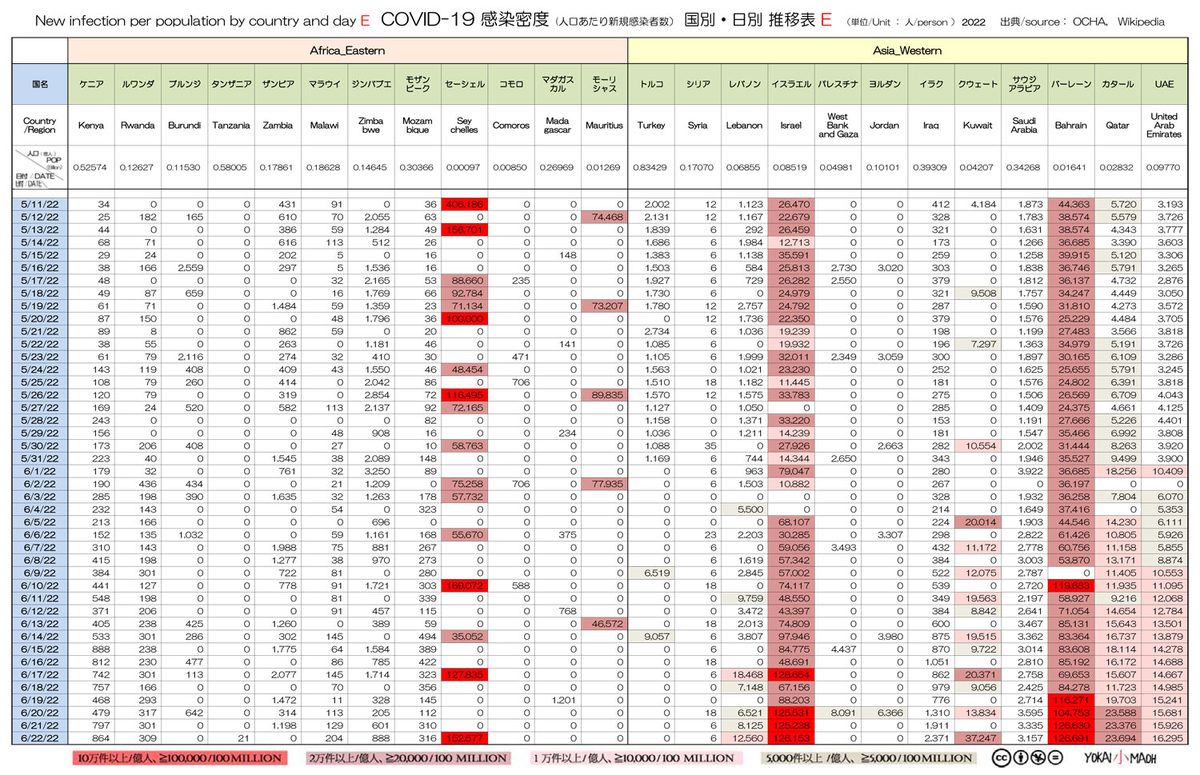Click UAE value 16,295 on 6/22/22
Screen dimensions: 1200x775
(x=1166, y=737)
